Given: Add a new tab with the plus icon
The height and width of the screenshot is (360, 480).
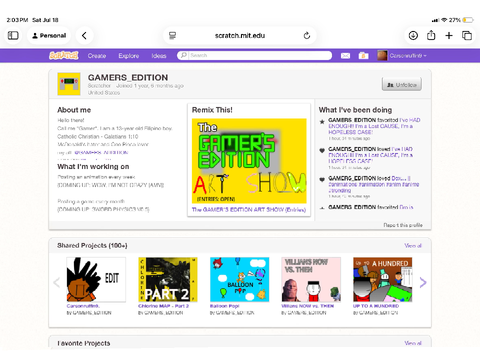Looking at the screenshot, I should tap(449, 35).
